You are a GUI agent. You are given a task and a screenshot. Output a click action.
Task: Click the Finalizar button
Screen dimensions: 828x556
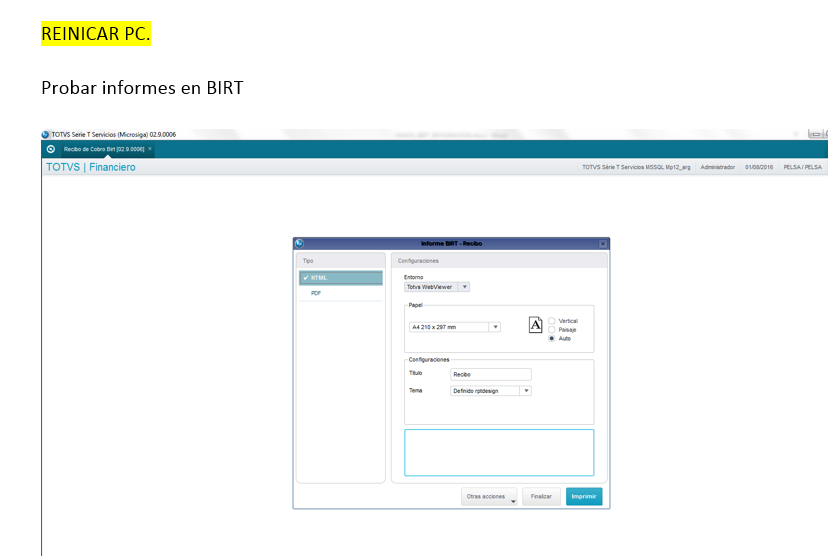click(541, 496)
